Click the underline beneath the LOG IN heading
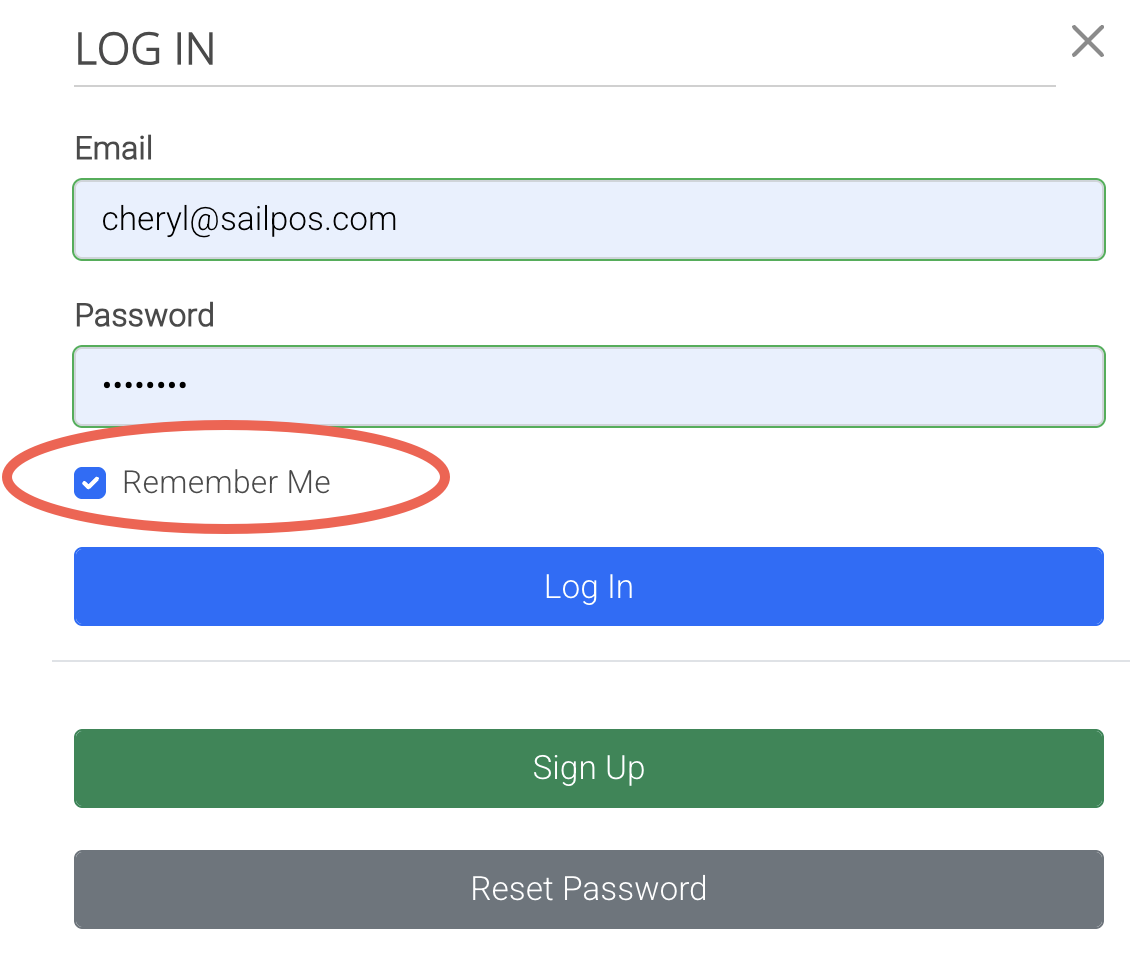This screenshot has width=1130, height=954. coord(565,86)
